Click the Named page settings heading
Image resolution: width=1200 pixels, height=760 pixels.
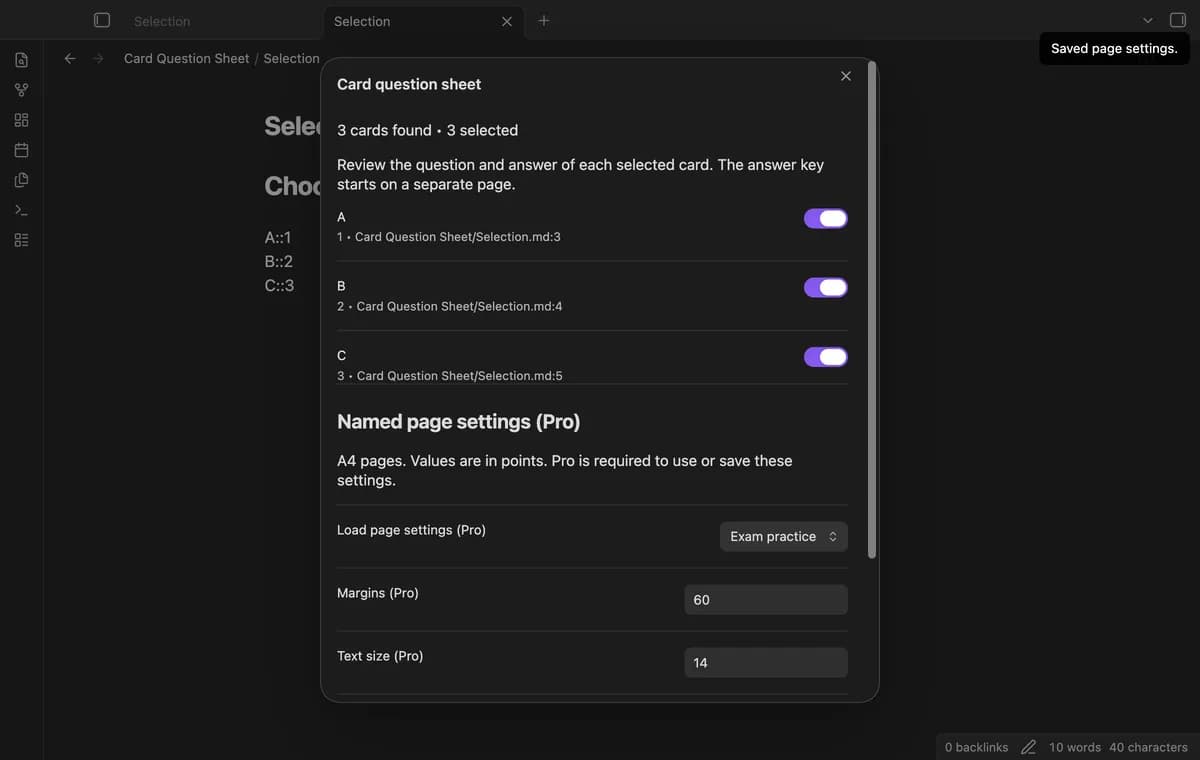(x=458, y=422)
